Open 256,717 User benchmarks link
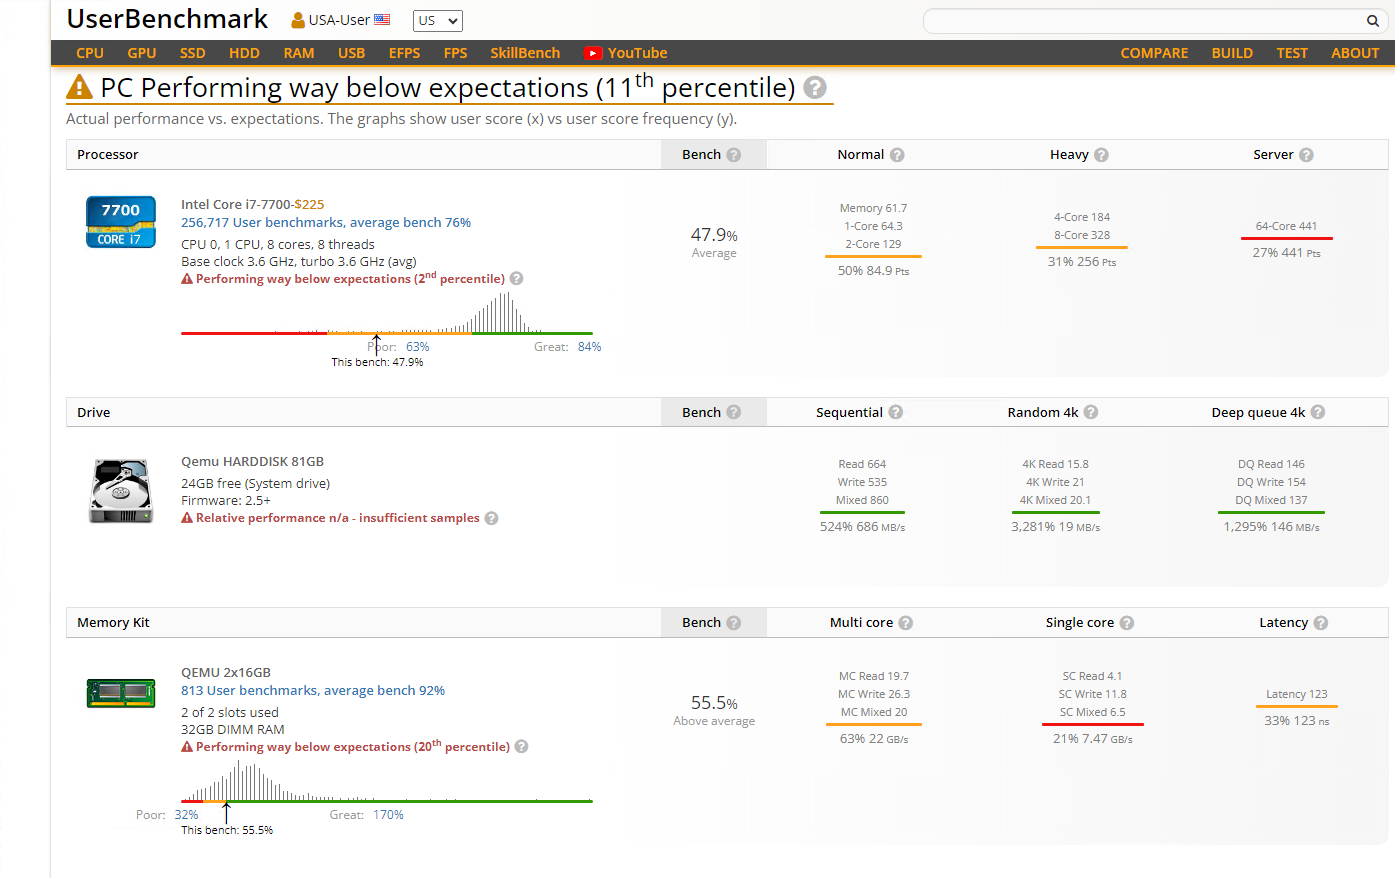 coord(326,223)
